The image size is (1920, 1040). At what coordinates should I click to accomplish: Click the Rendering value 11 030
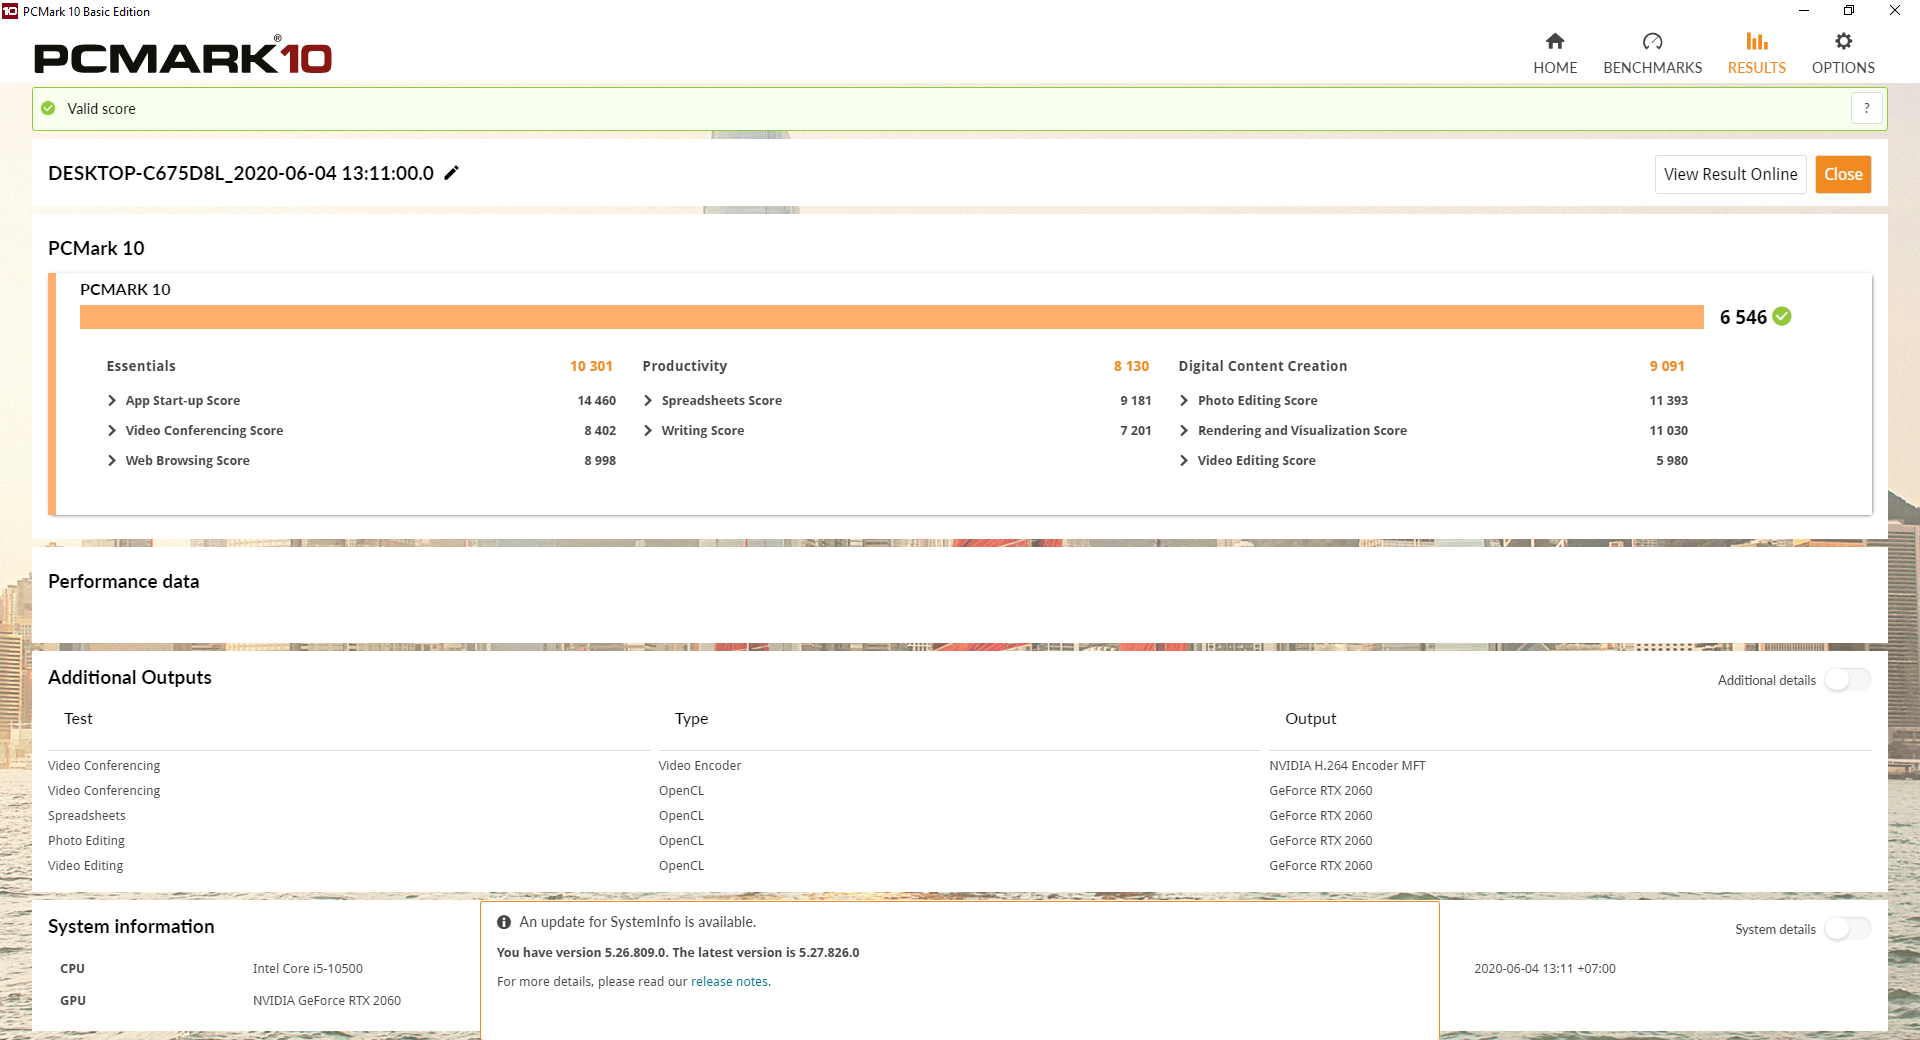1668,430
